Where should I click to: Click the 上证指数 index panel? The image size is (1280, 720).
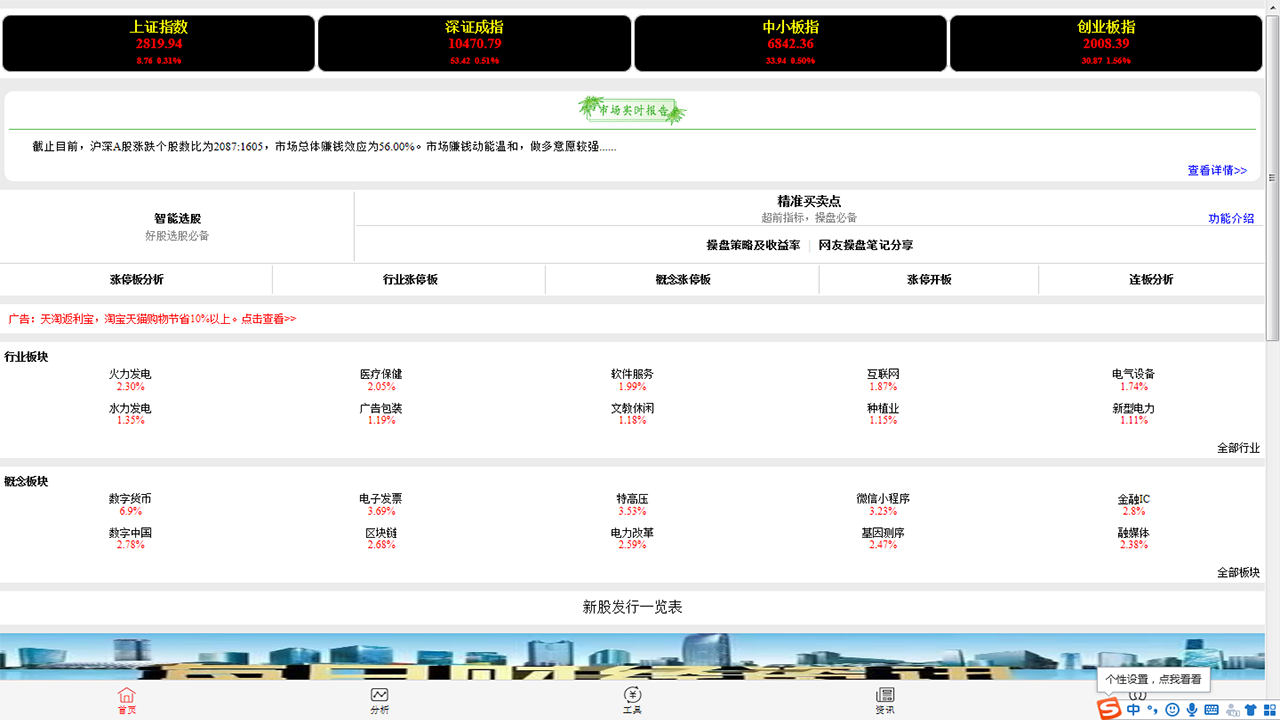click(x=158, y=43)
